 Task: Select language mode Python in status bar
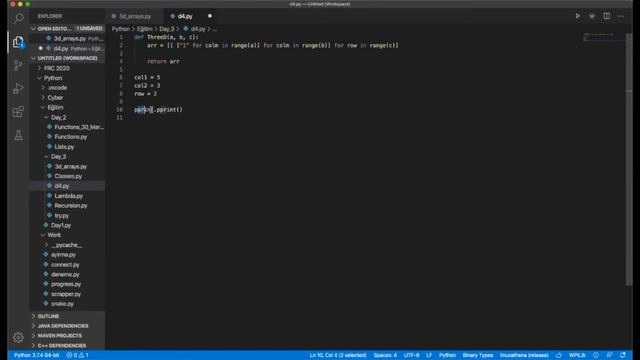[447, 355]
